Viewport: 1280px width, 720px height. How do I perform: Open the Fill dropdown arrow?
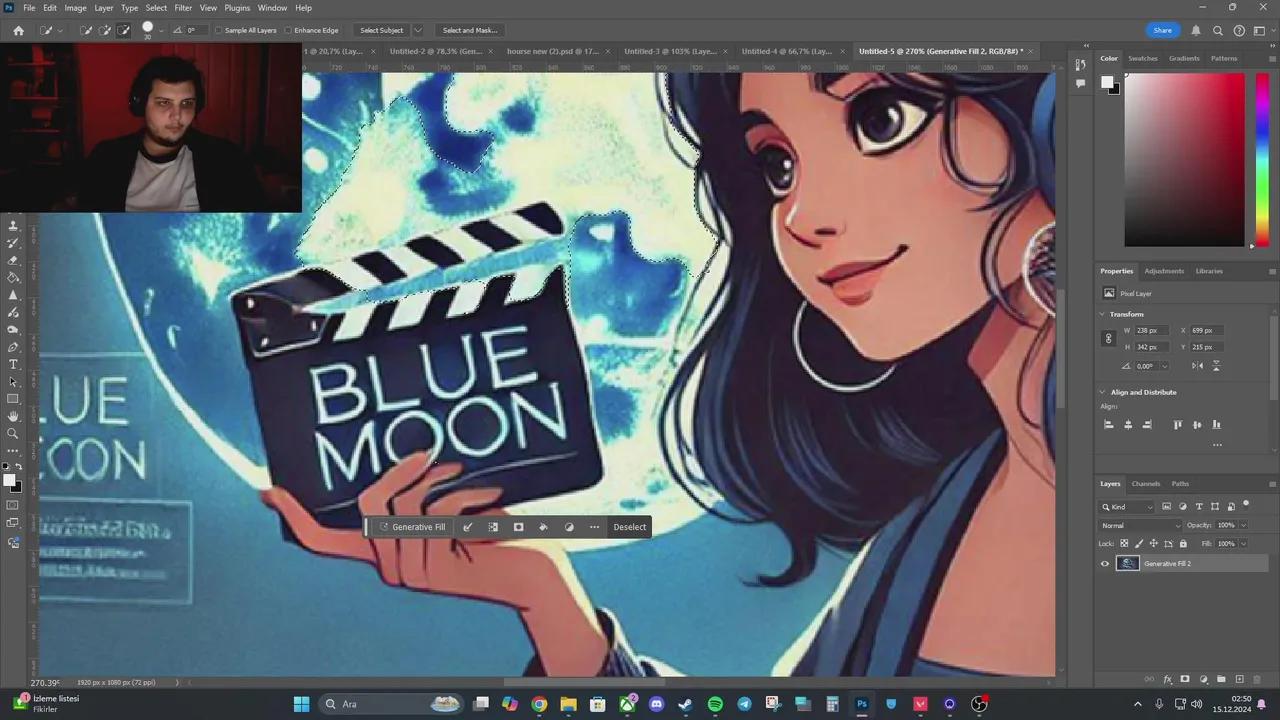click(x=1243, y=544)
